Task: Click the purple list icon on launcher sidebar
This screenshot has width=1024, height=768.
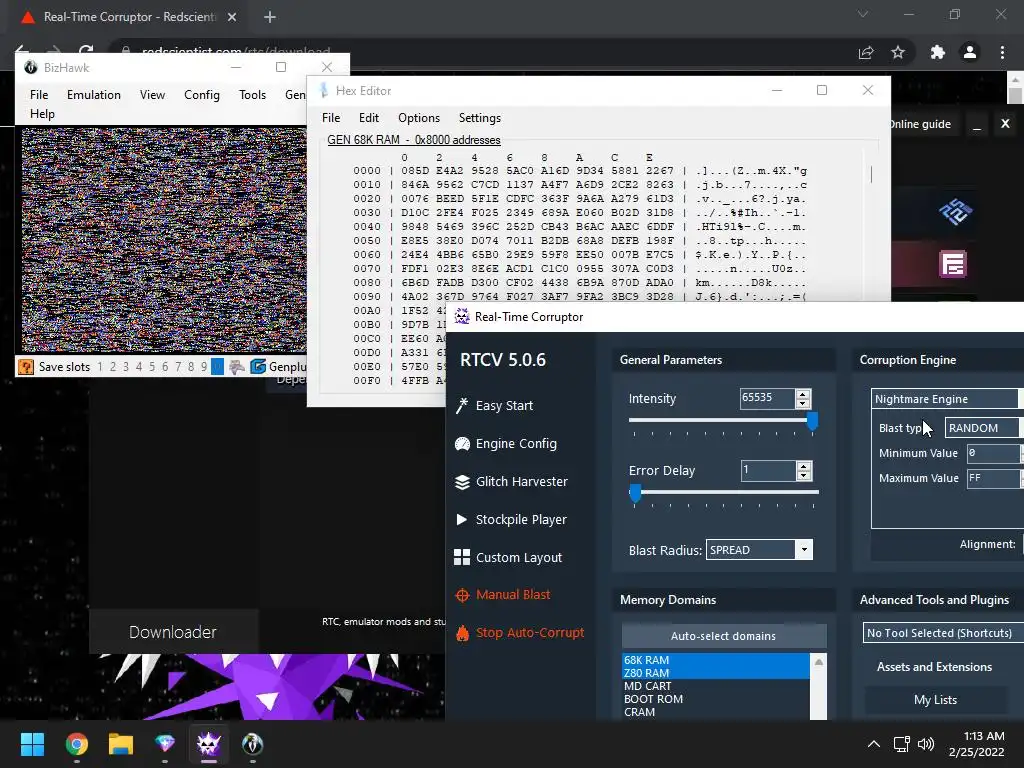Action: [953, 264]
